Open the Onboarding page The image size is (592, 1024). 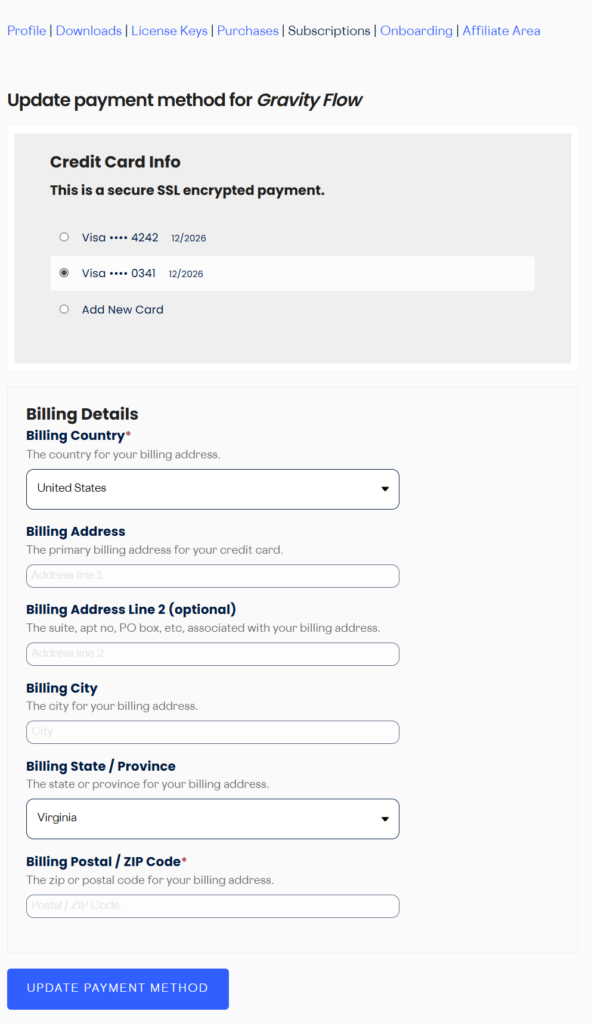pyautogui.click(x=416, y=31)
